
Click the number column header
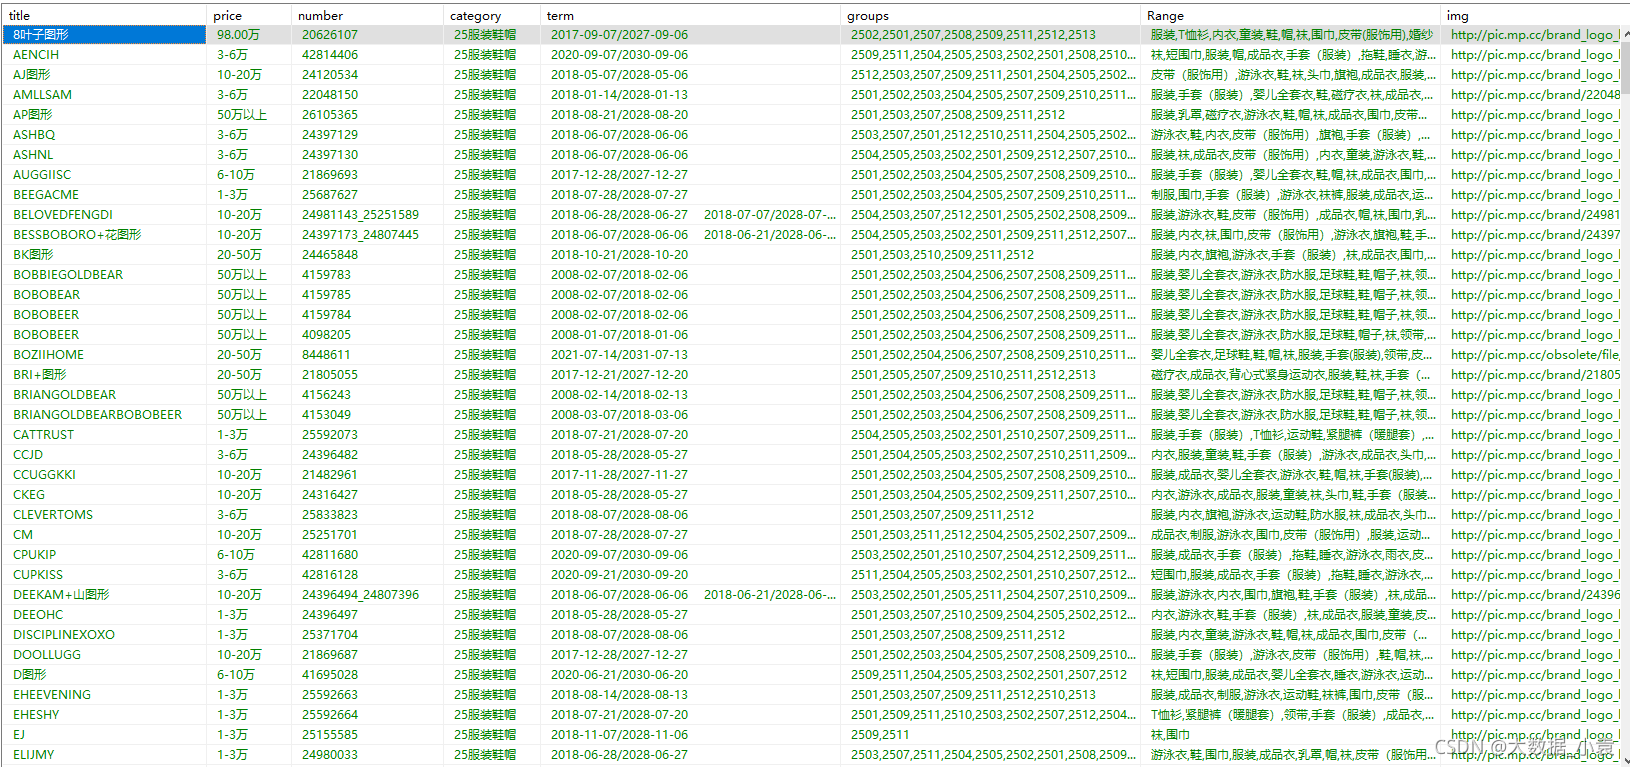(367, 15)
